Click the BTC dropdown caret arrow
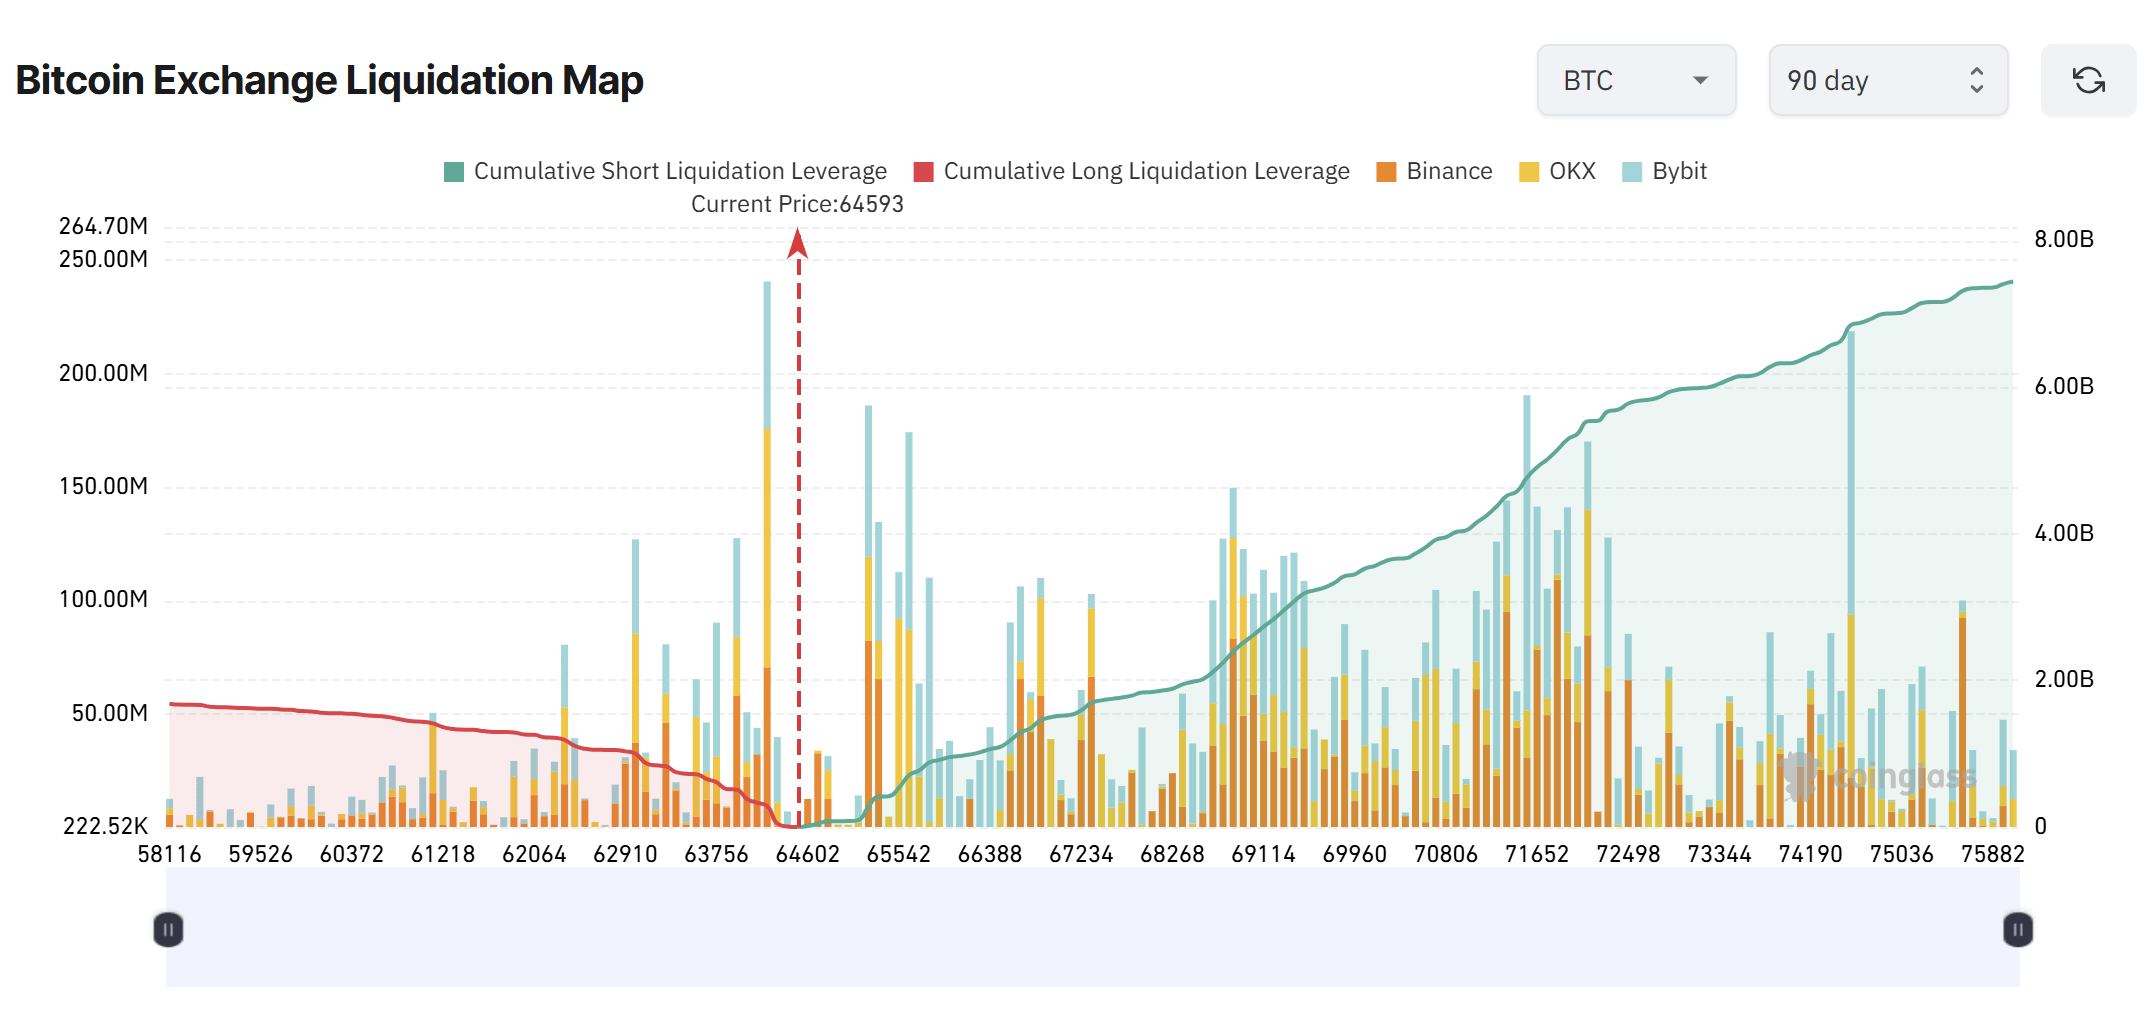 pyautogui.click(x=1700, y=82)
